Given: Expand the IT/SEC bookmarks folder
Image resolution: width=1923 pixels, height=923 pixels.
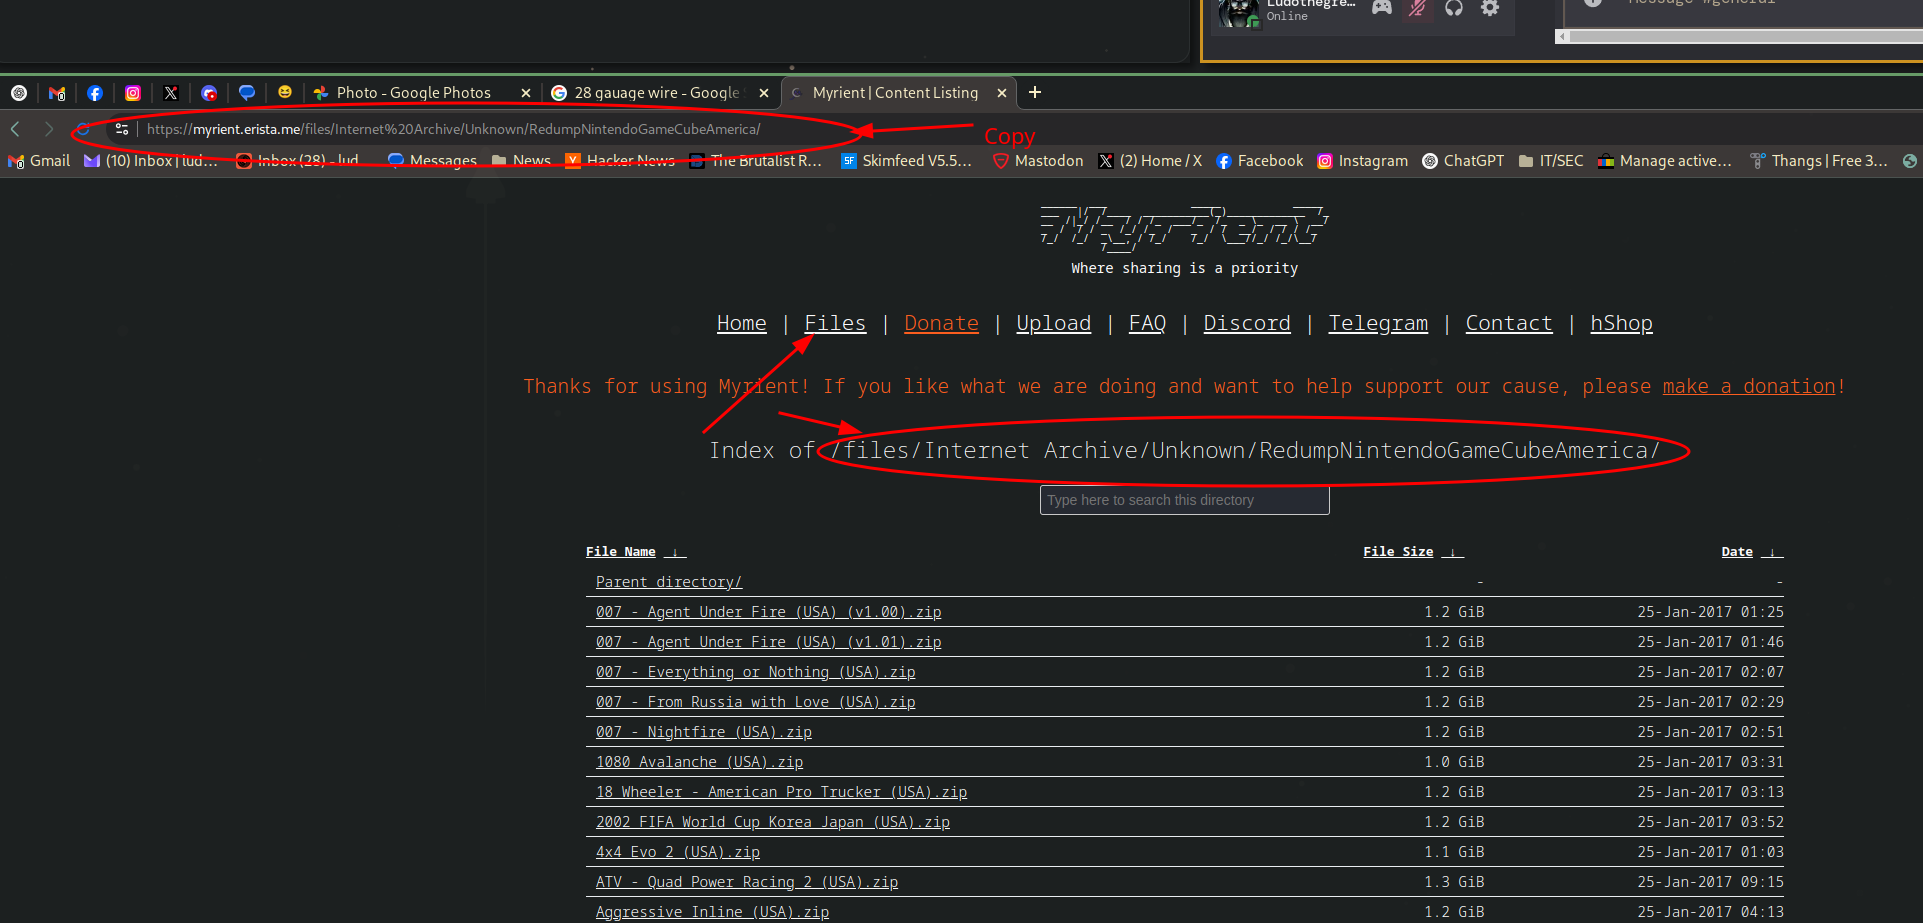Looking at the screenshot, I should (x=1551, y=161).
